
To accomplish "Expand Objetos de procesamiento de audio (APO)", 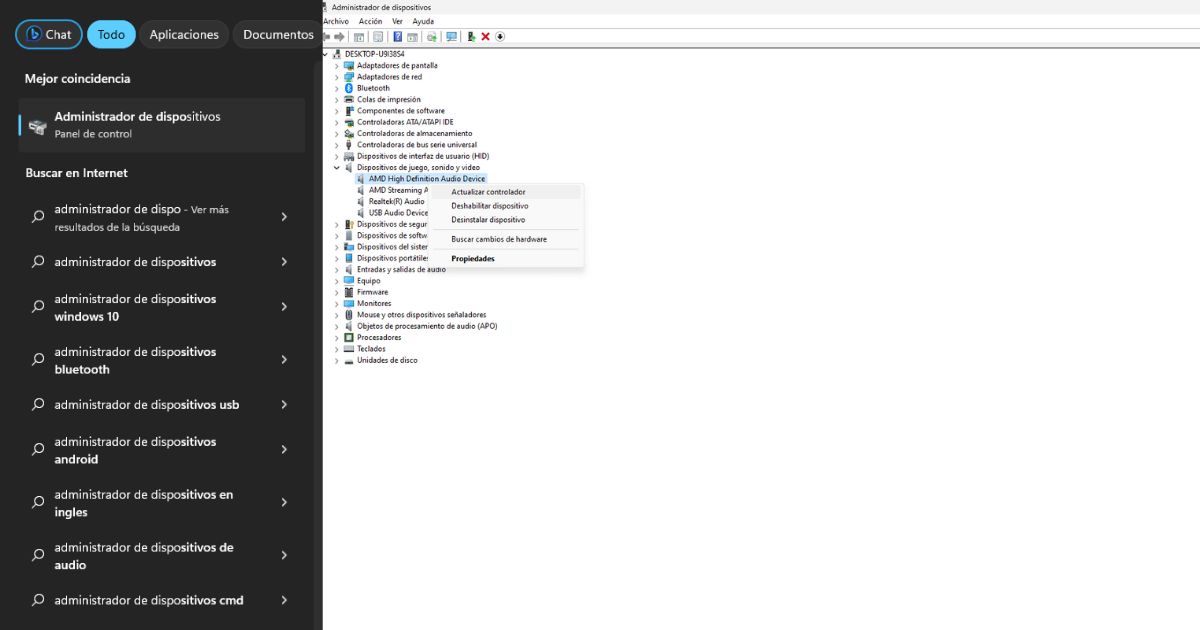I will (337, 326).
